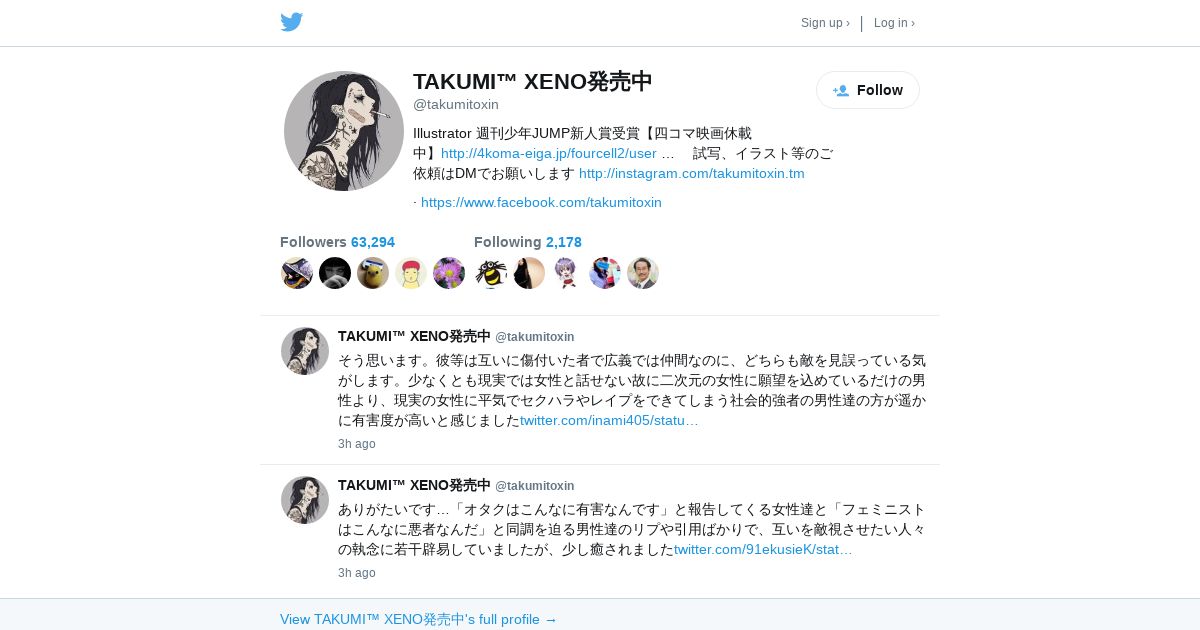Open the first follower avatar with the witch hat
The image size is (1200, 630).
(297, 273)
